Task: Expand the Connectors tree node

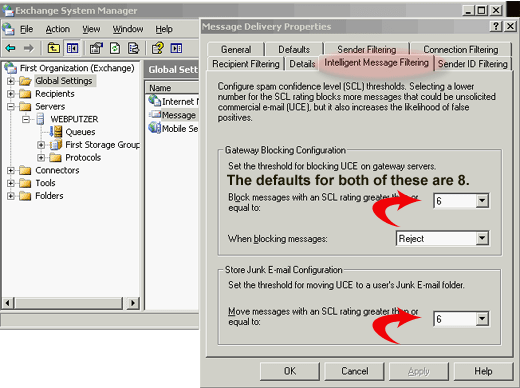Action: 11,170
